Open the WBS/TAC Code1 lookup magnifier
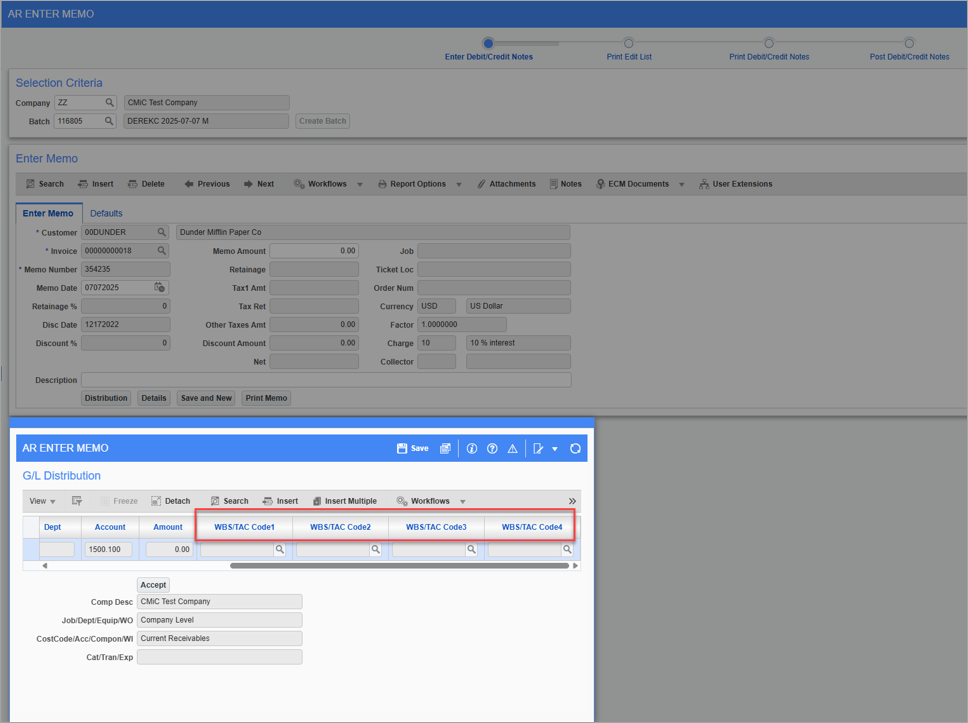The height and width of the screenshot is (723, 968). [x=280, y=550]
